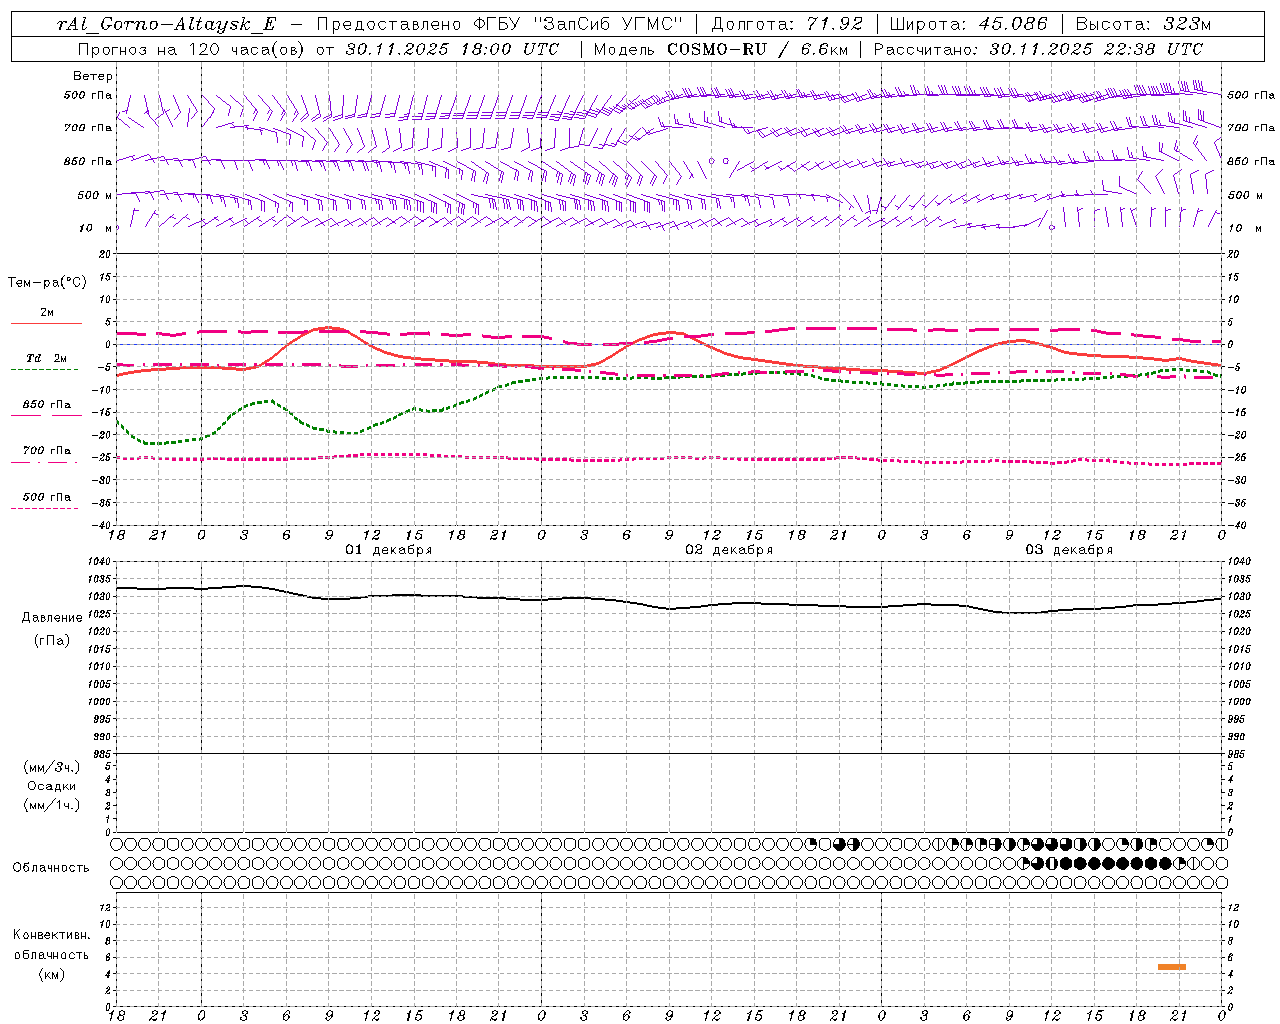Click the (км) convective cloud unit label

pyautogui.click(x=52, y=973)
